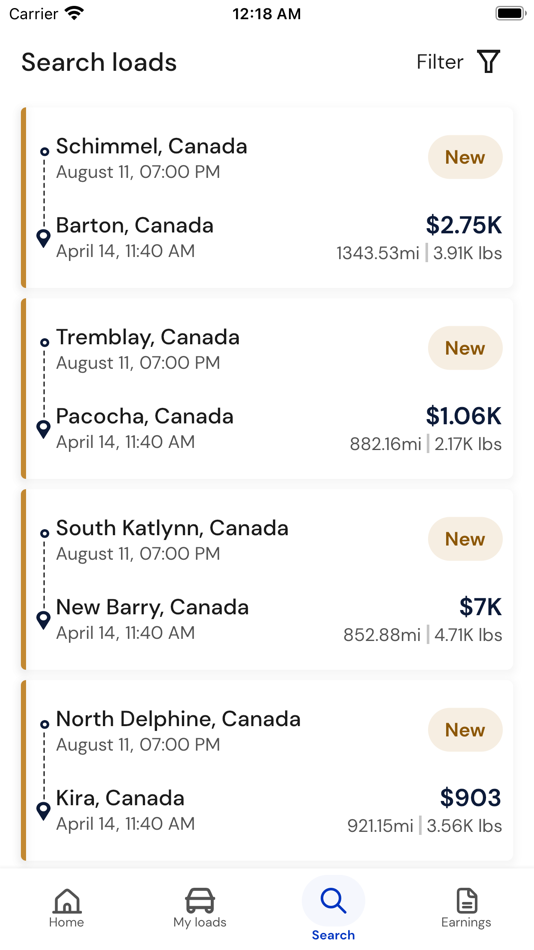The height and width of the screenshot is (950, 534).
Task: Switch to the My loads tab
Action: coord(200,908)
